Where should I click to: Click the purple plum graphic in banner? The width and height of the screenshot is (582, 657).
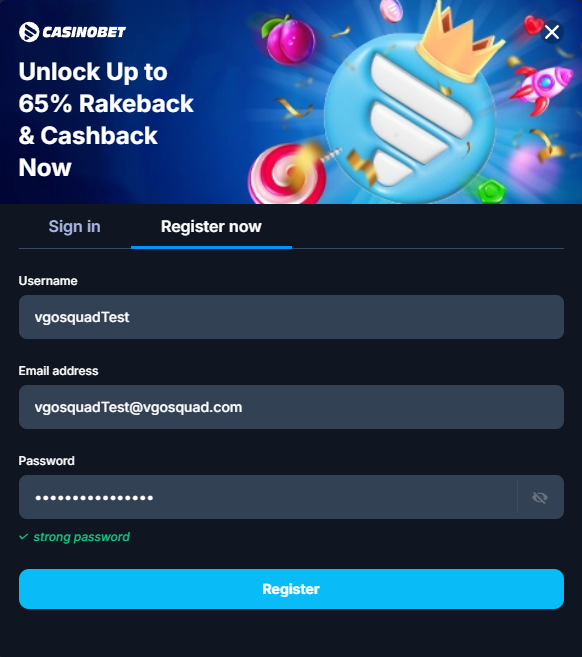pos(288,39)
